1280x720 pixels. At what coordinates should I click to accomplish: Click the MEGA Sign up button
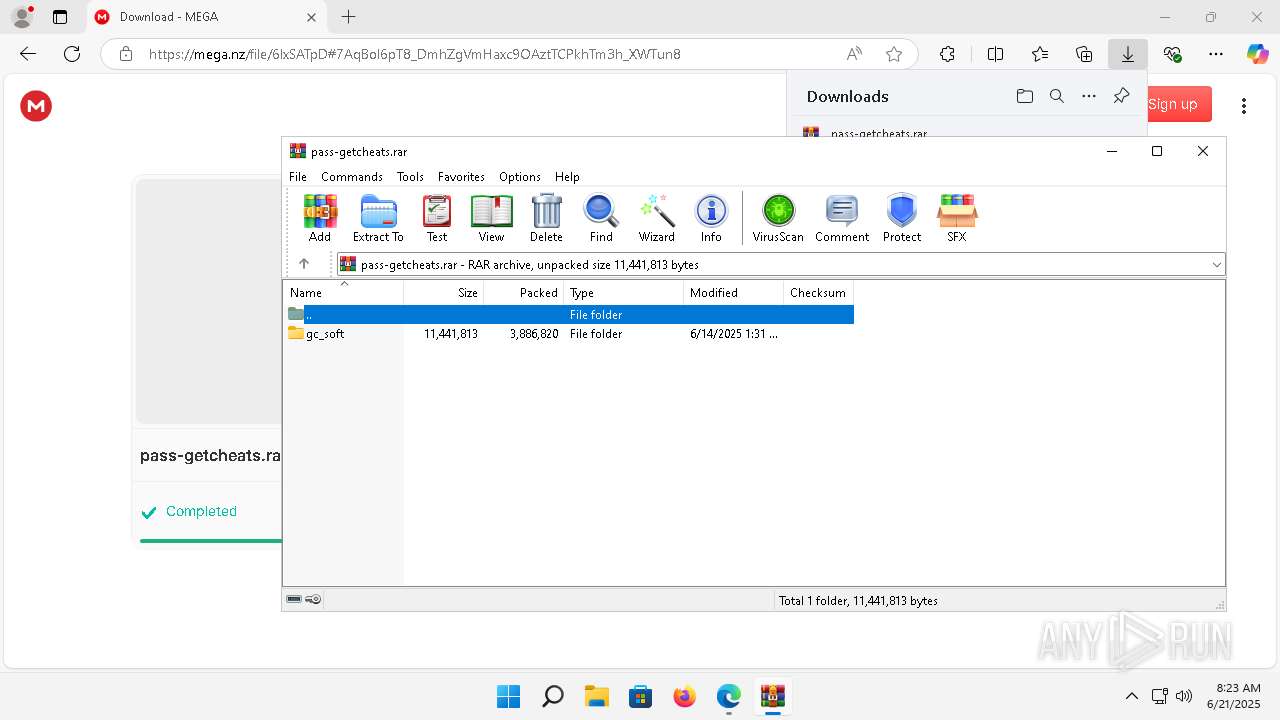click(x=1179, y=104)
